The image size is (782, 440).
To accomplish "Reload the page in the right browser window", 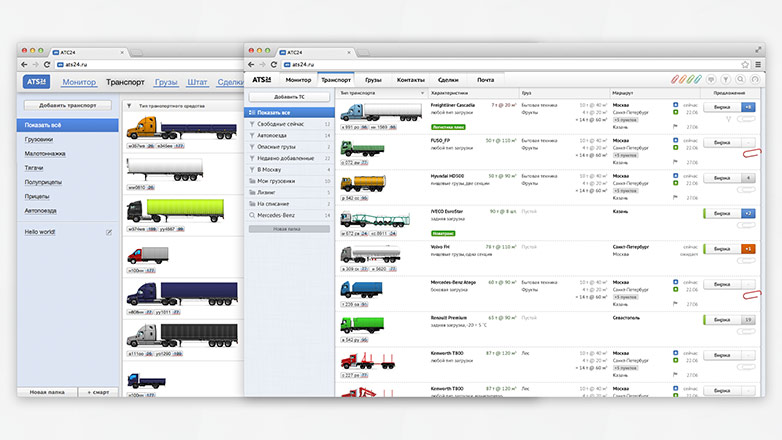I will [274, 64].
